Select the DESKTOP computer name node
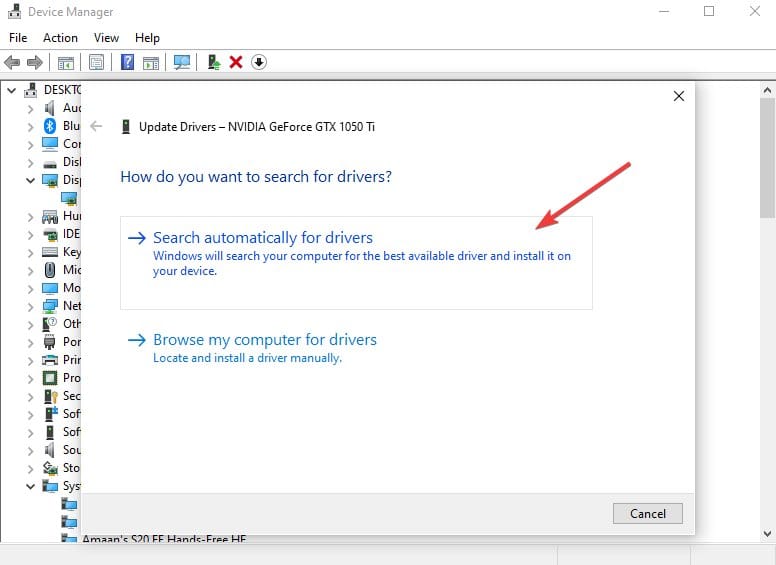 [x=62, y=90]
